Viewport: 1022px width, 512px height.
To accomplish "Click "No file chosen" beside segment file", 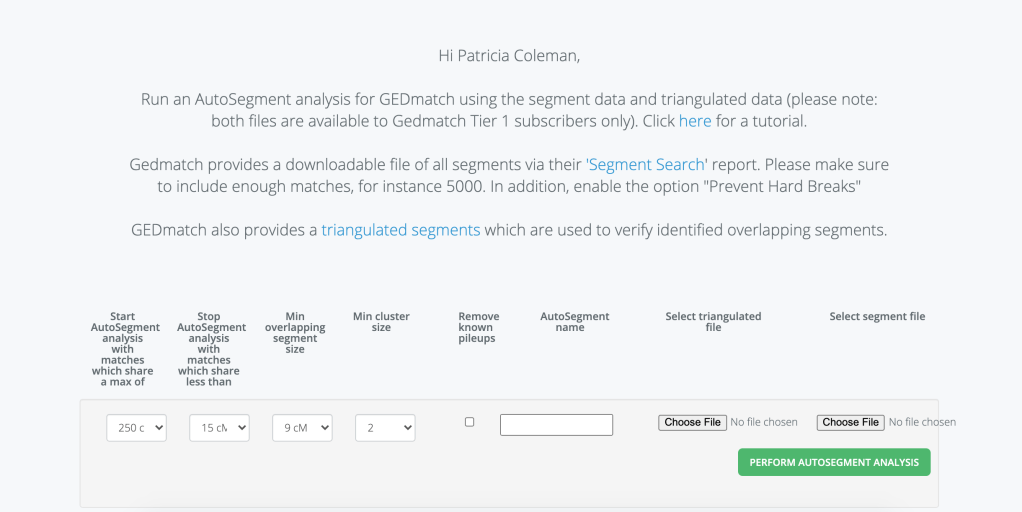I will [x=922, y=422].
